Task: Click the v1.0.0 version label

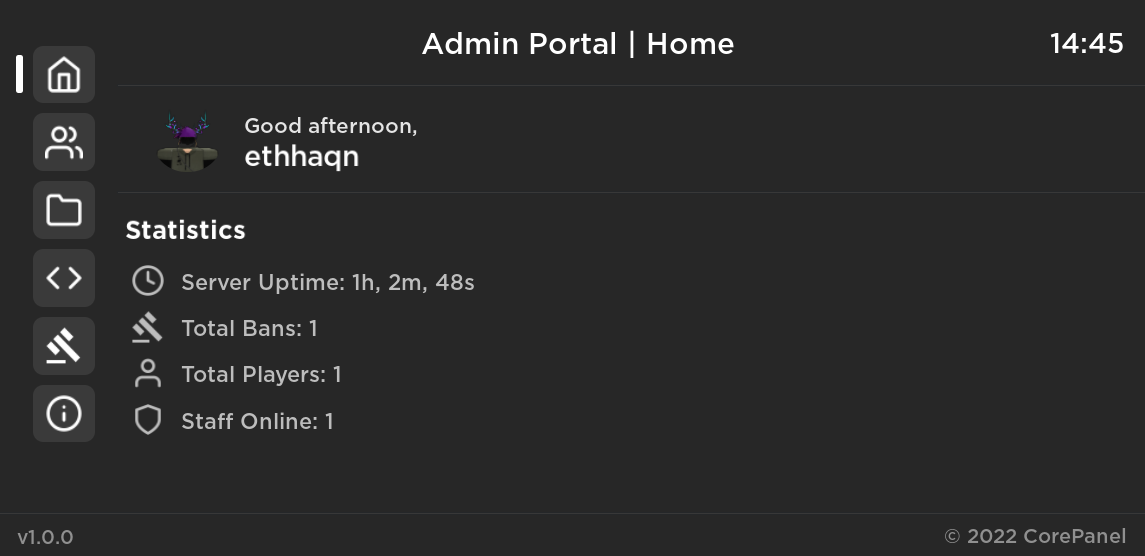Action: coord(45,538)
